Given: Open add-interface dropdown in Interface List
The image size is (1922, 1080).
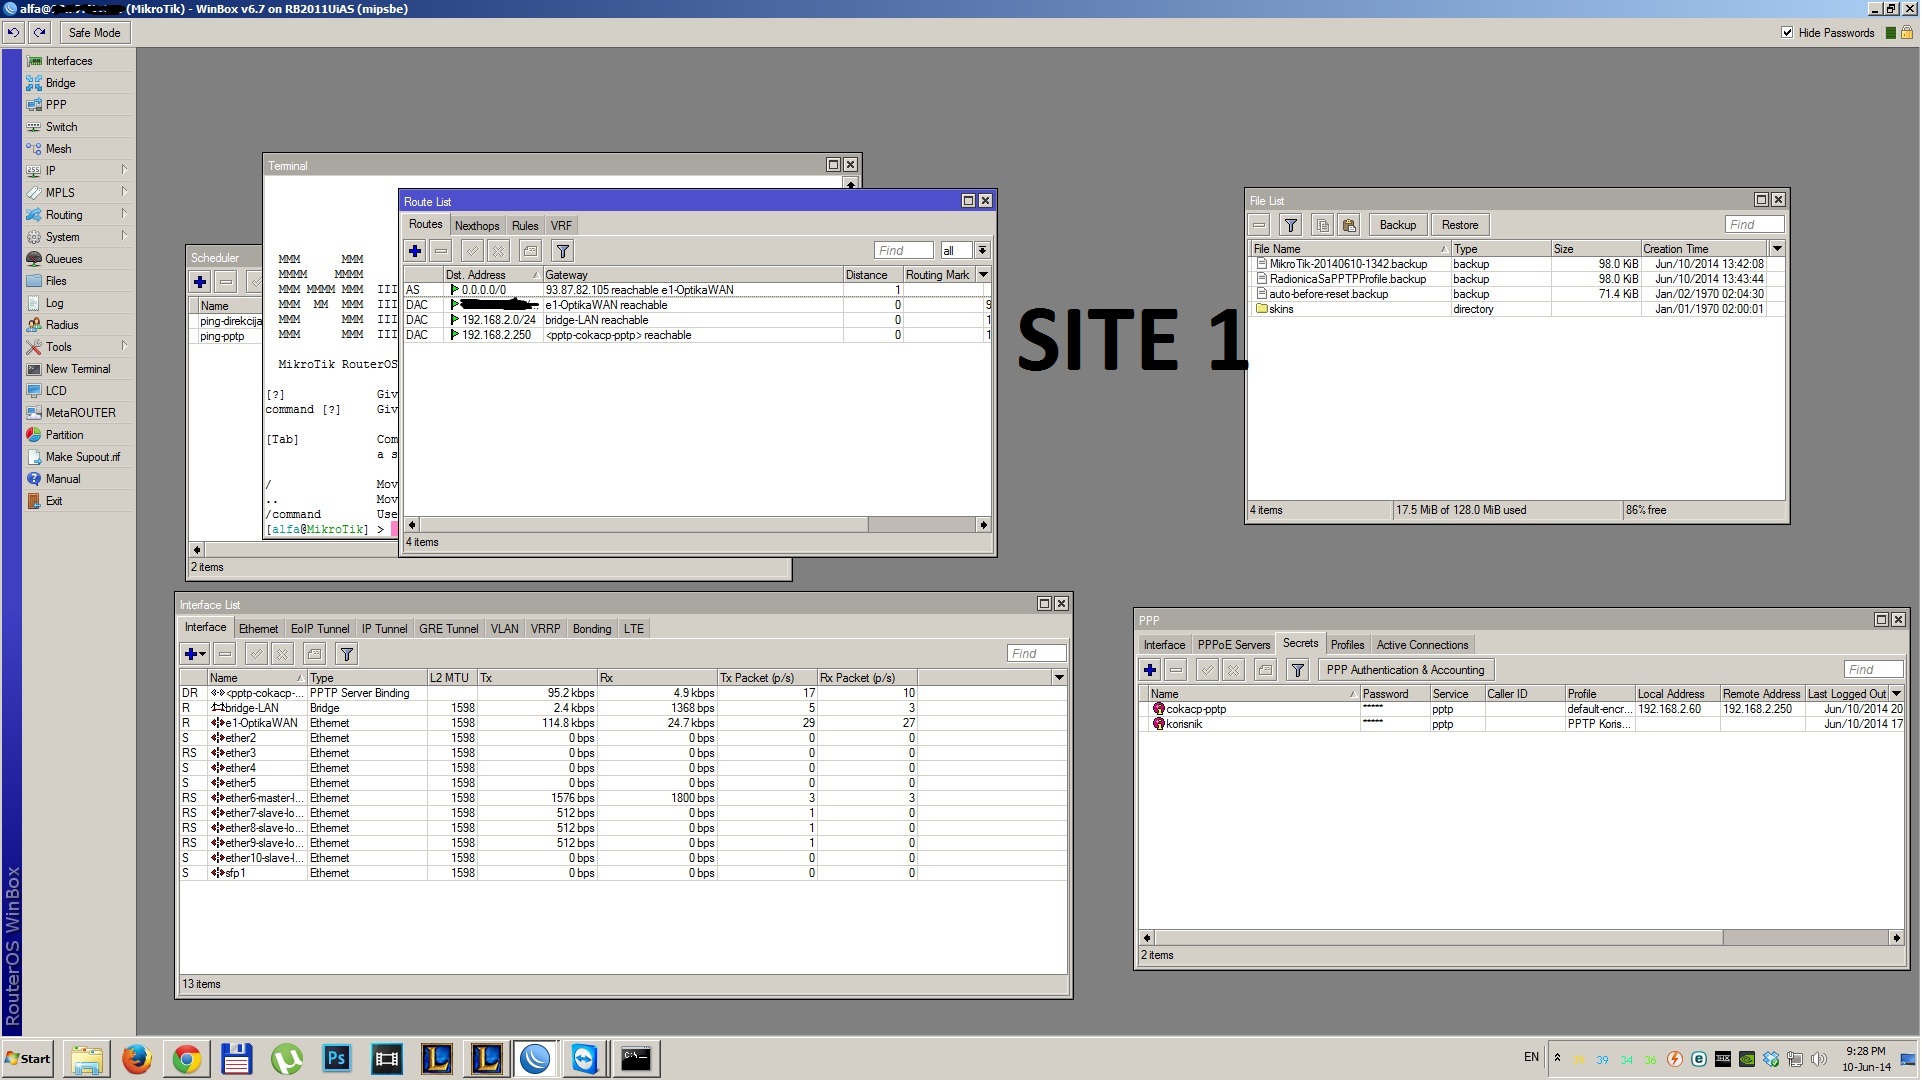Looking at the screenshot, I should click(194, 654).
